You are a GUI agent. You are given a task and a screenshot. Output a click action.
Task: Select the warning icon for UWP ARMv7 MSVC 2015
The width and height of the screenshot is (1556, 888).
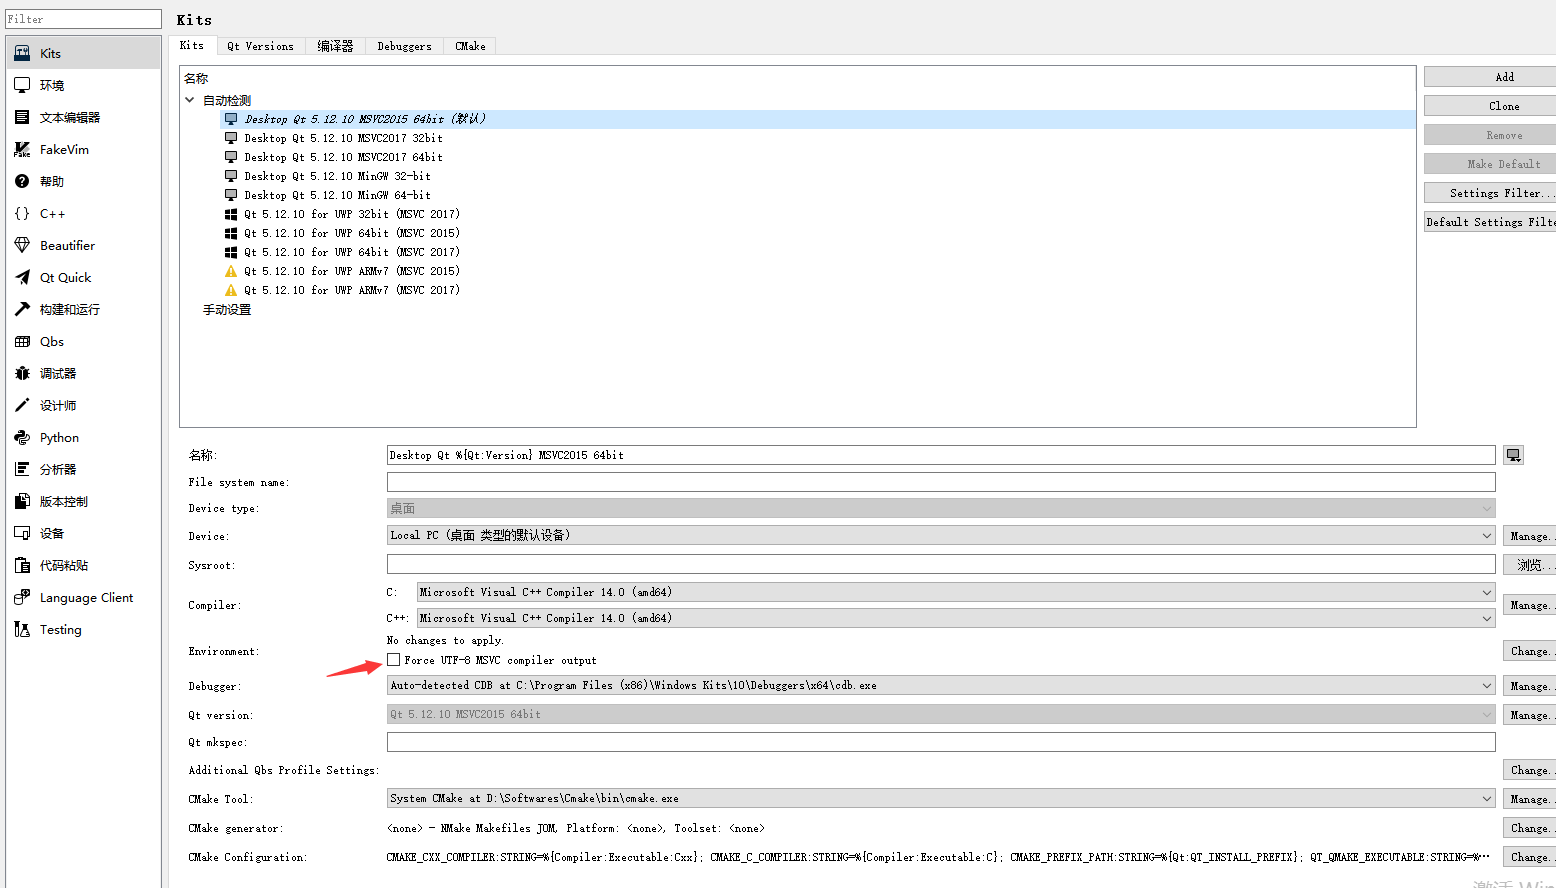[x=231, y=271]
